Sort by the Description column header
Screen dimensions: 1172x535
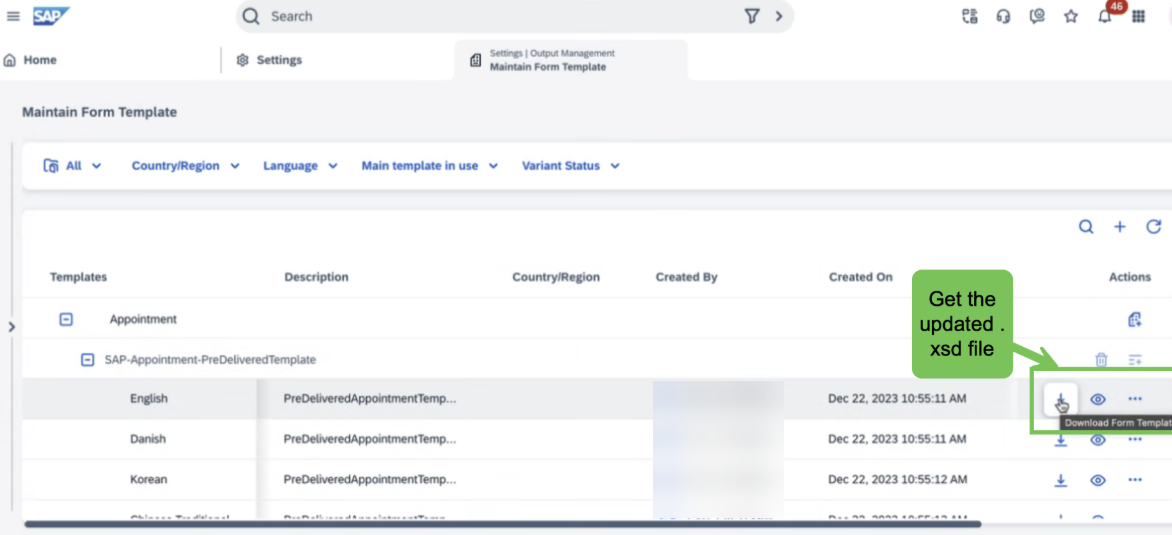(316, 277)
